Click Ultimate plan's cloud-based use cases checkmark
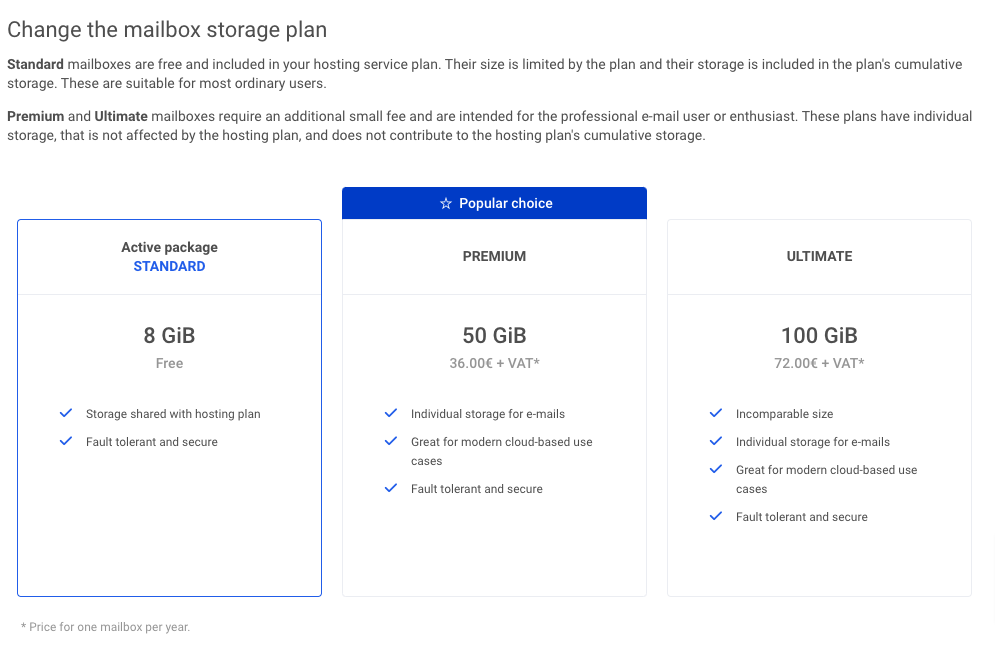This screenshot has height=650, width=995. 716,469
